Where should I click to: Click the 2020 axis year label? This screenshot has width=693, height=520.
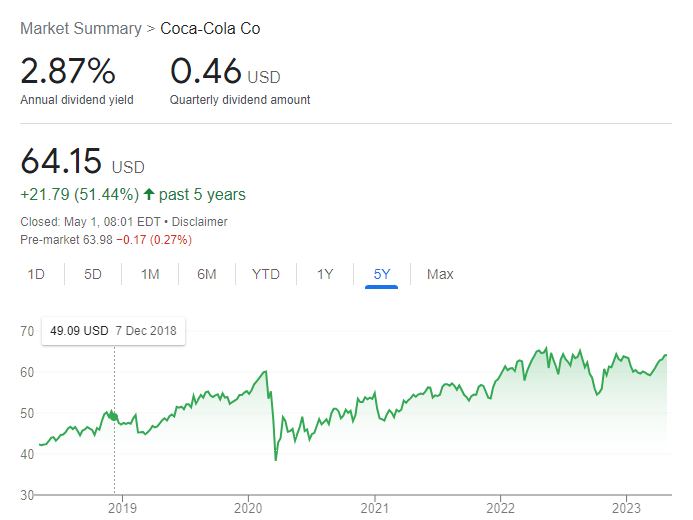(248, 508)
